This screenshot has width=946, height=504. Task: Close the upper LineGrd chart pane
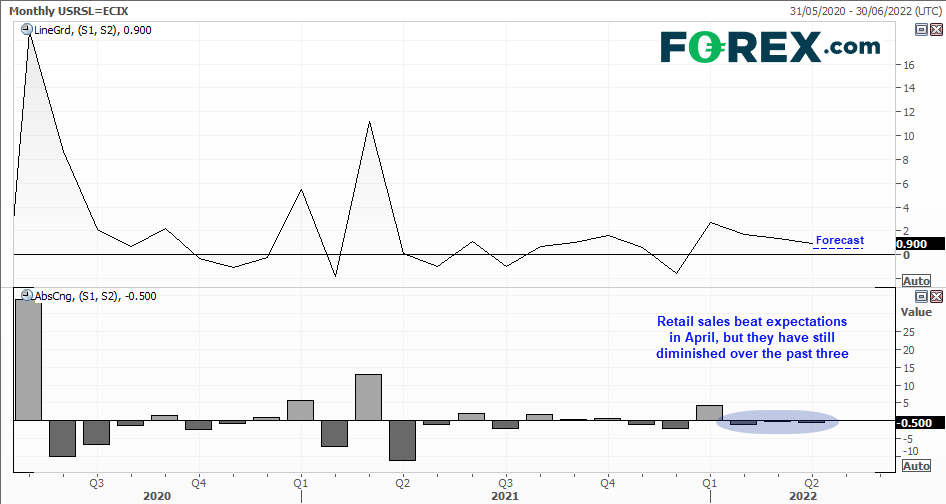click(936, 30)
